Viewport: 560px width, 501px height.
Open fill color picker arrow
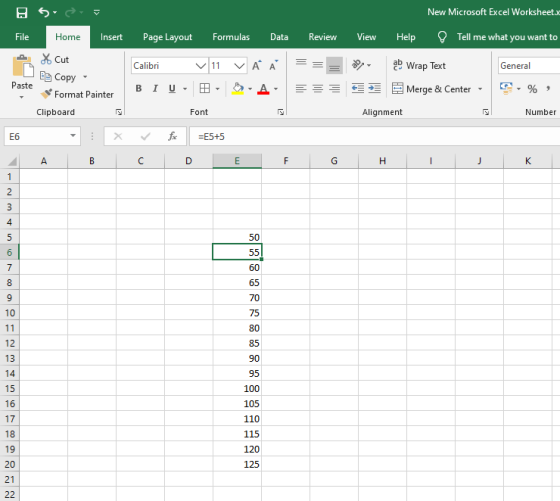point(250,89)
